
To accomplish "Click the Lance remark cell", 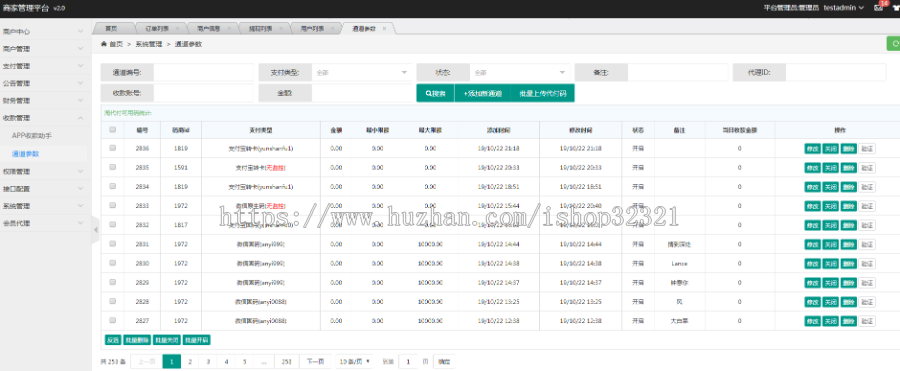I will pyautogui.click(x=679, y=264).
